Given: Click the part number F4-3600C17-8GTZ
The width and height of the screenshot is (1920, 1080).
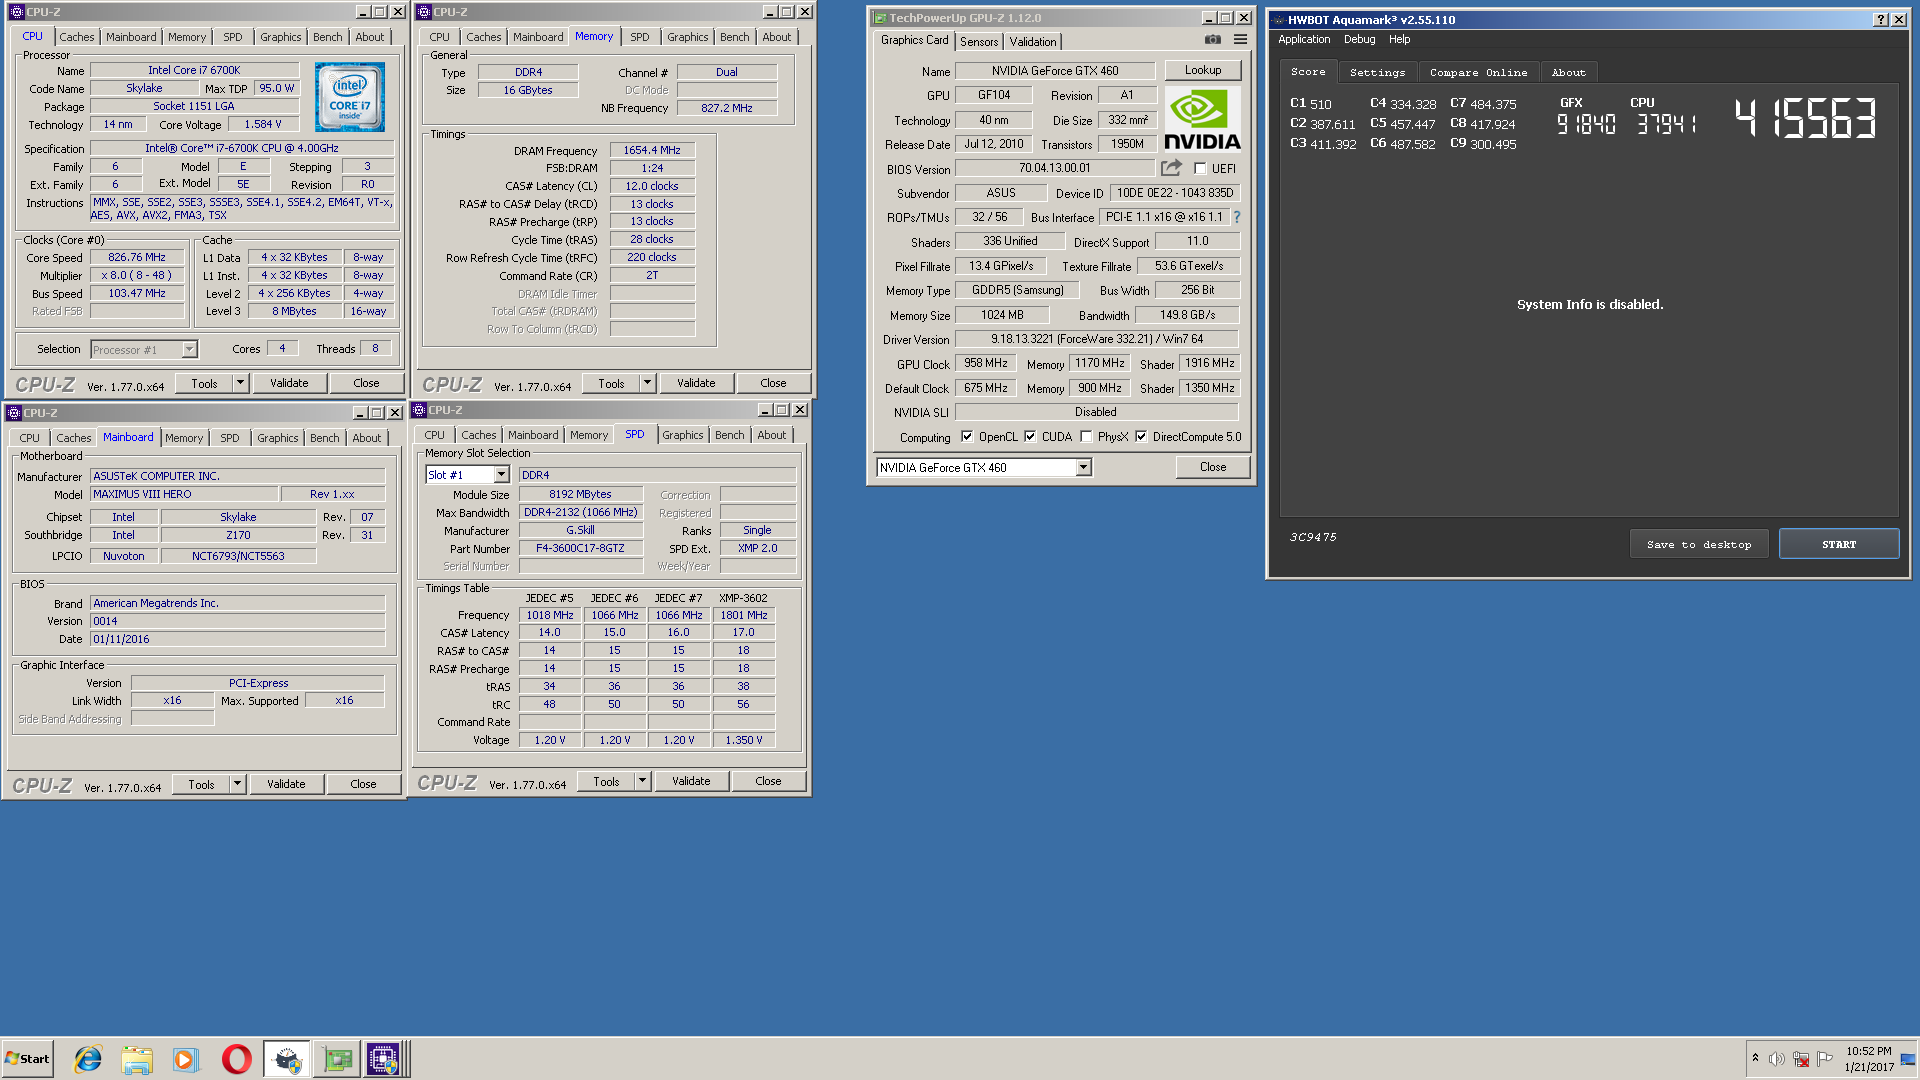Looking at the screenshot, I should (x=580, y=549).
